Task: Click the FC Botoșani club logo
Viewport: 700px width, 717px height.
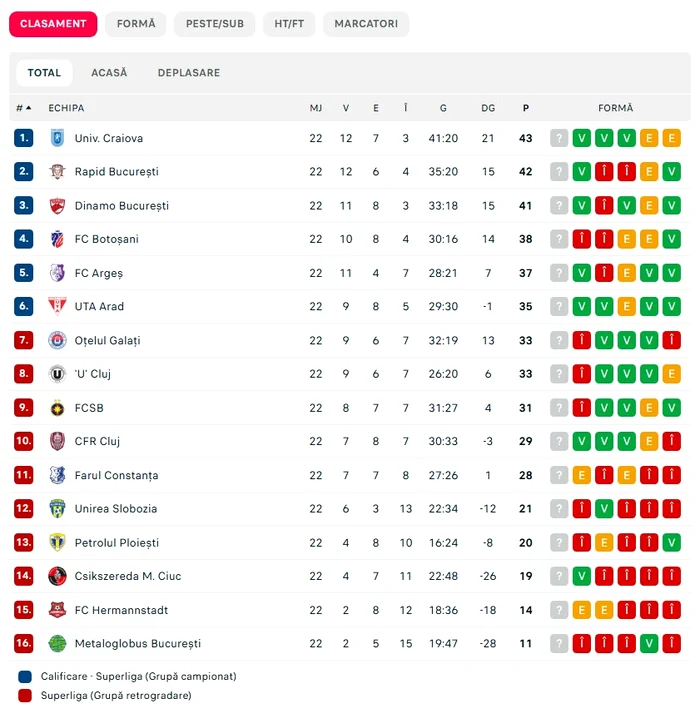Action: (57, 239)
